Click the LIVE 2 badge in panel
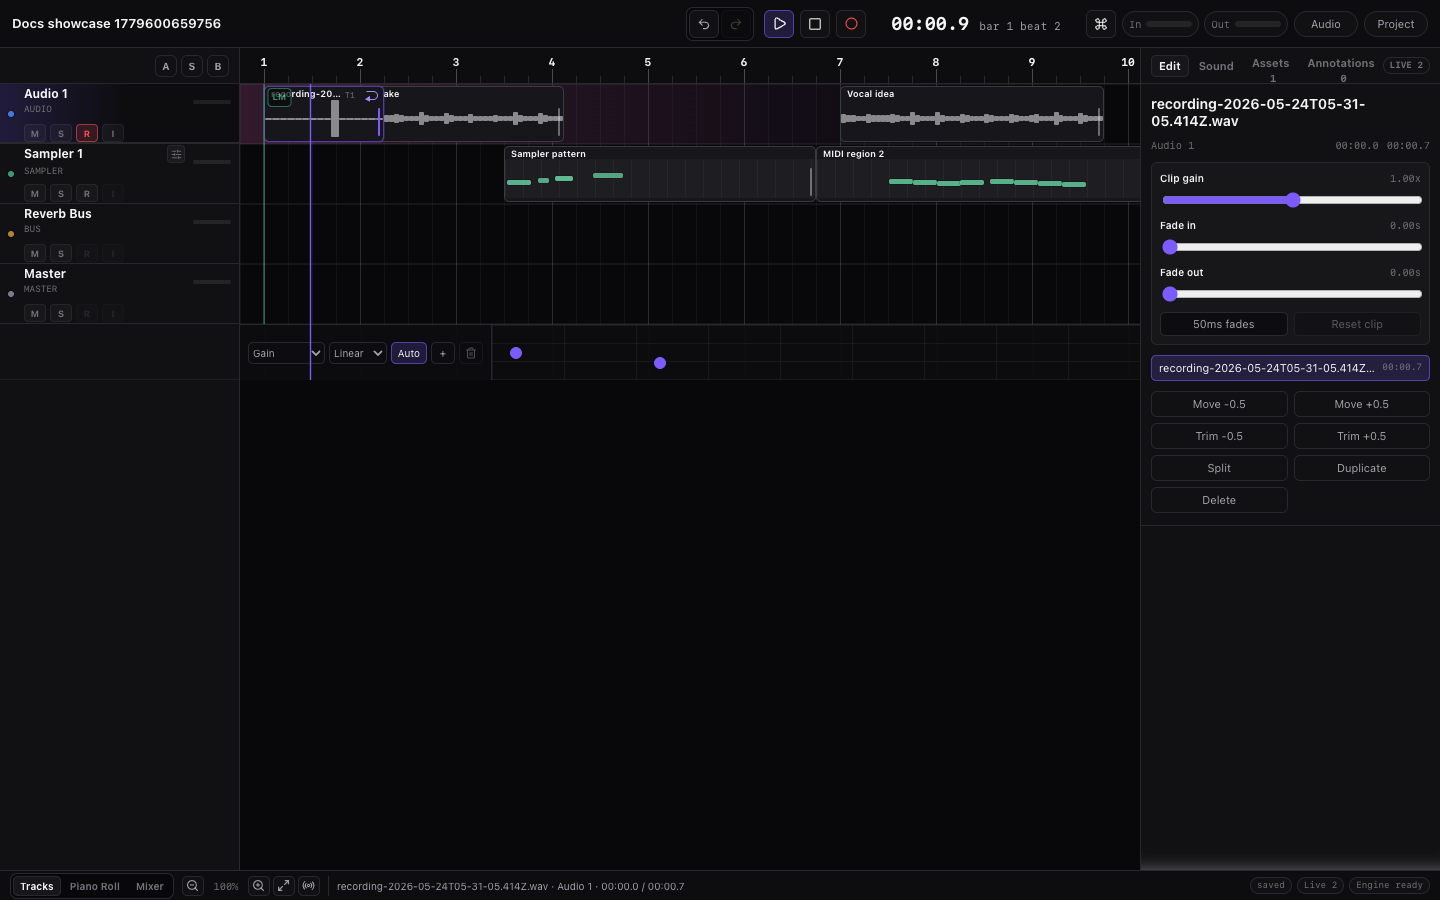Viewport: 1440px width, 900px height. click(1406, 65)
